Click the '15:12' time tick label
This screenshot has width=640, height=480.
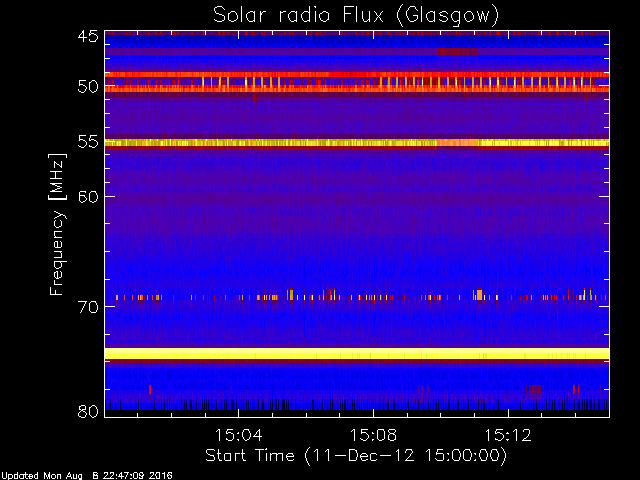point(508,435)
